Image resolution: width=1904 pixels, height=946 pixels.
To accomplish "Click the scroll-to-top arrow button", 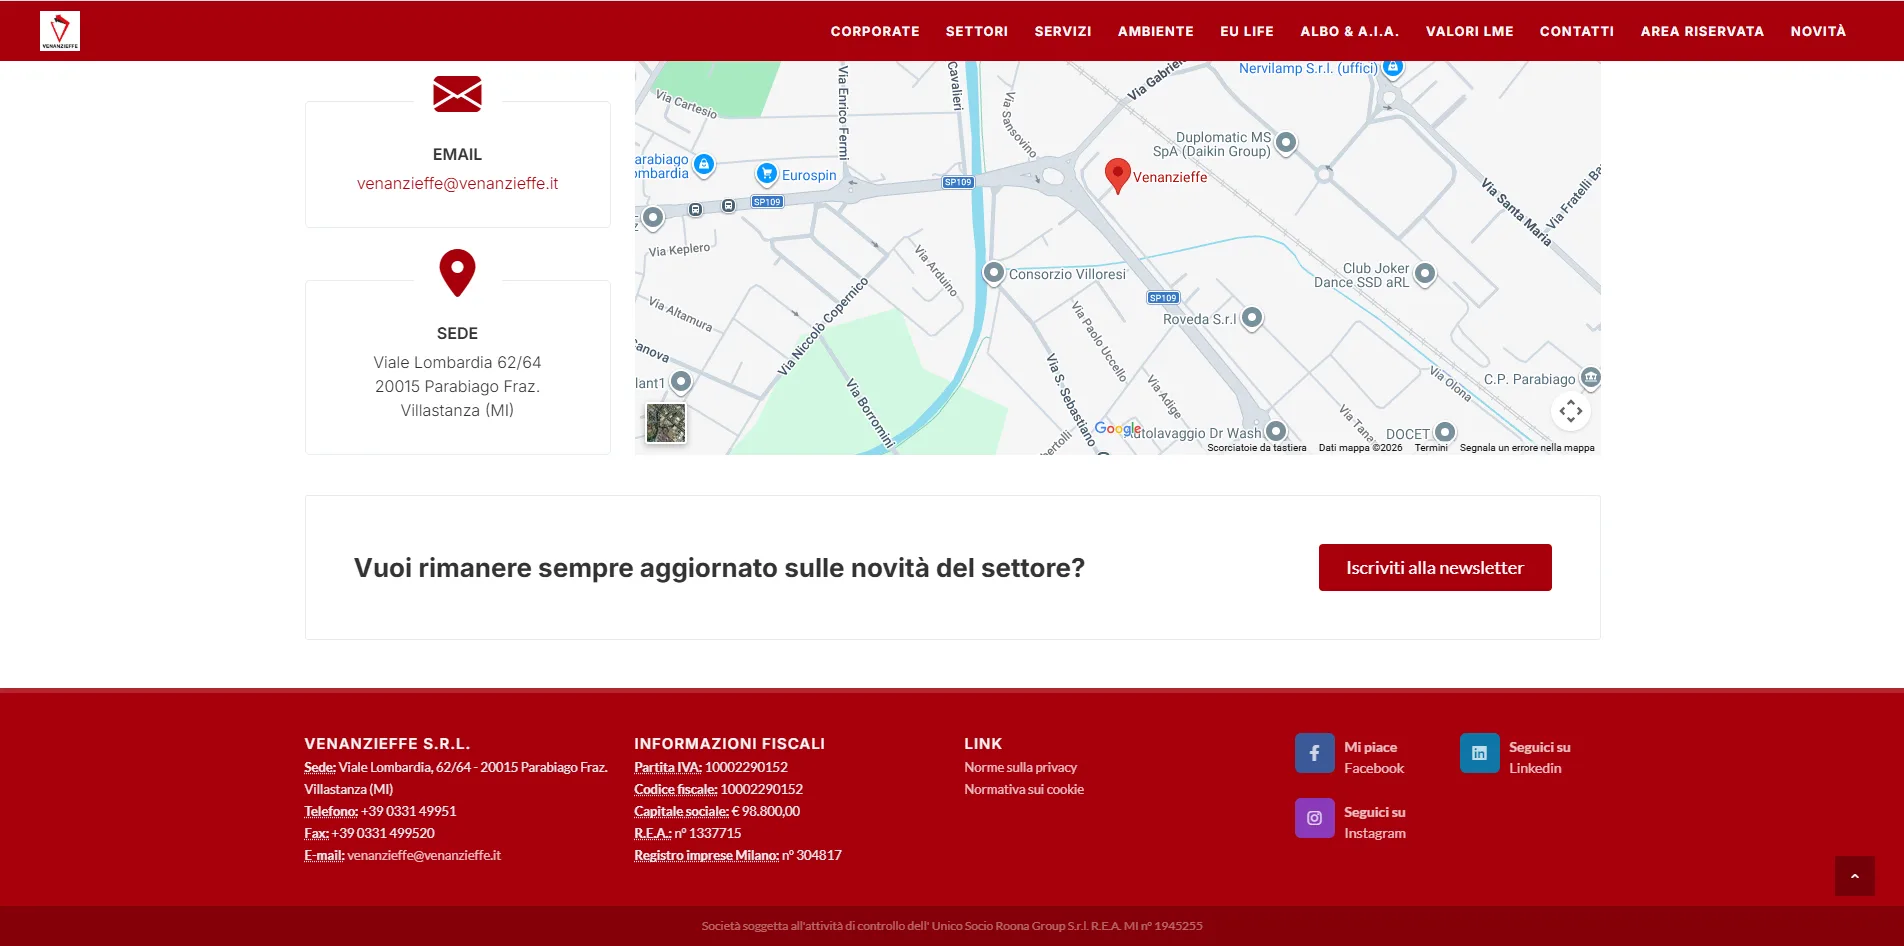I will pos(1855,876).
